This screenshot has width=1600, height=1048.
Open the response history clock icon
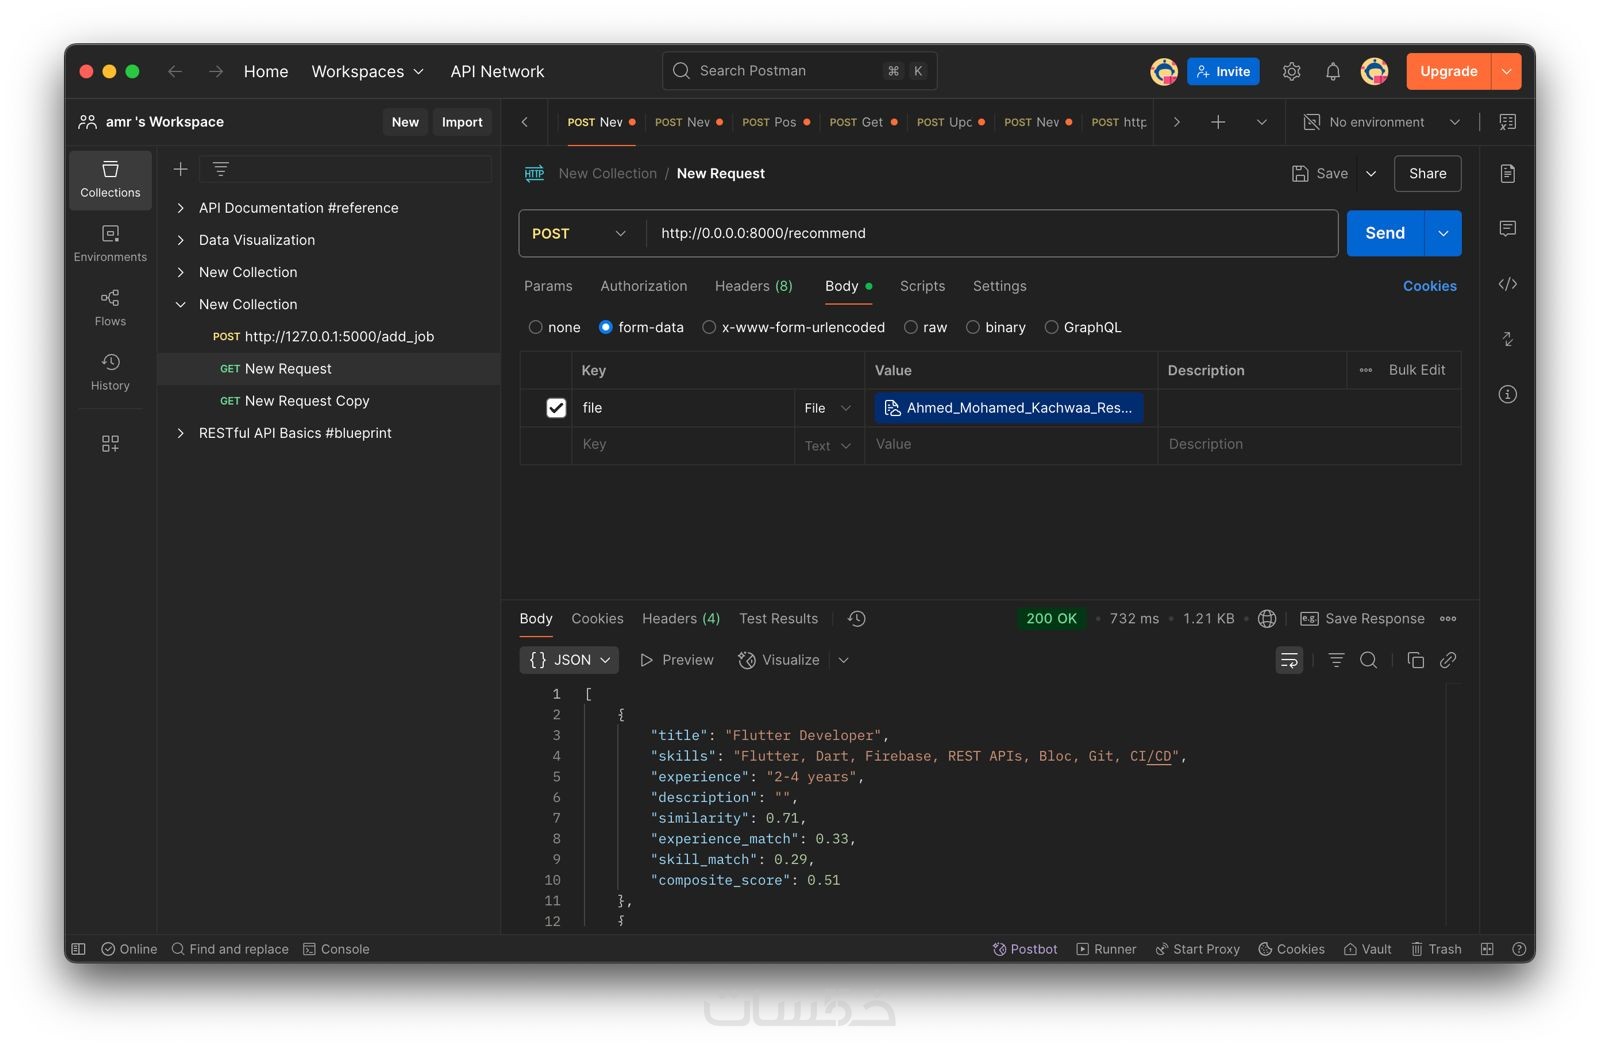[857, 619]
